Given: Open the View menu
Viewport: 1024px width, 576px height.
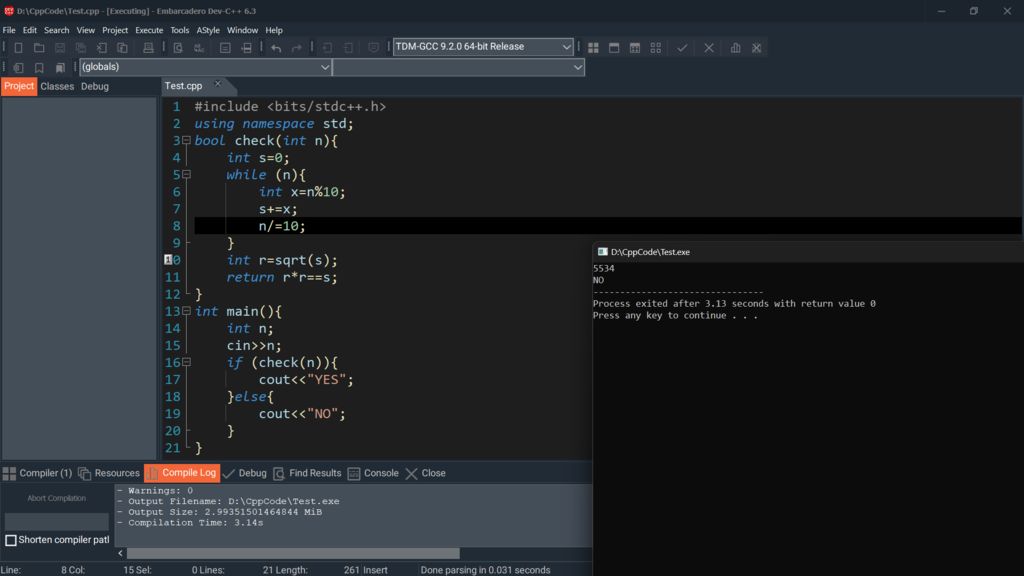Looking at the screenshot, I should click(x=86, y=30).
